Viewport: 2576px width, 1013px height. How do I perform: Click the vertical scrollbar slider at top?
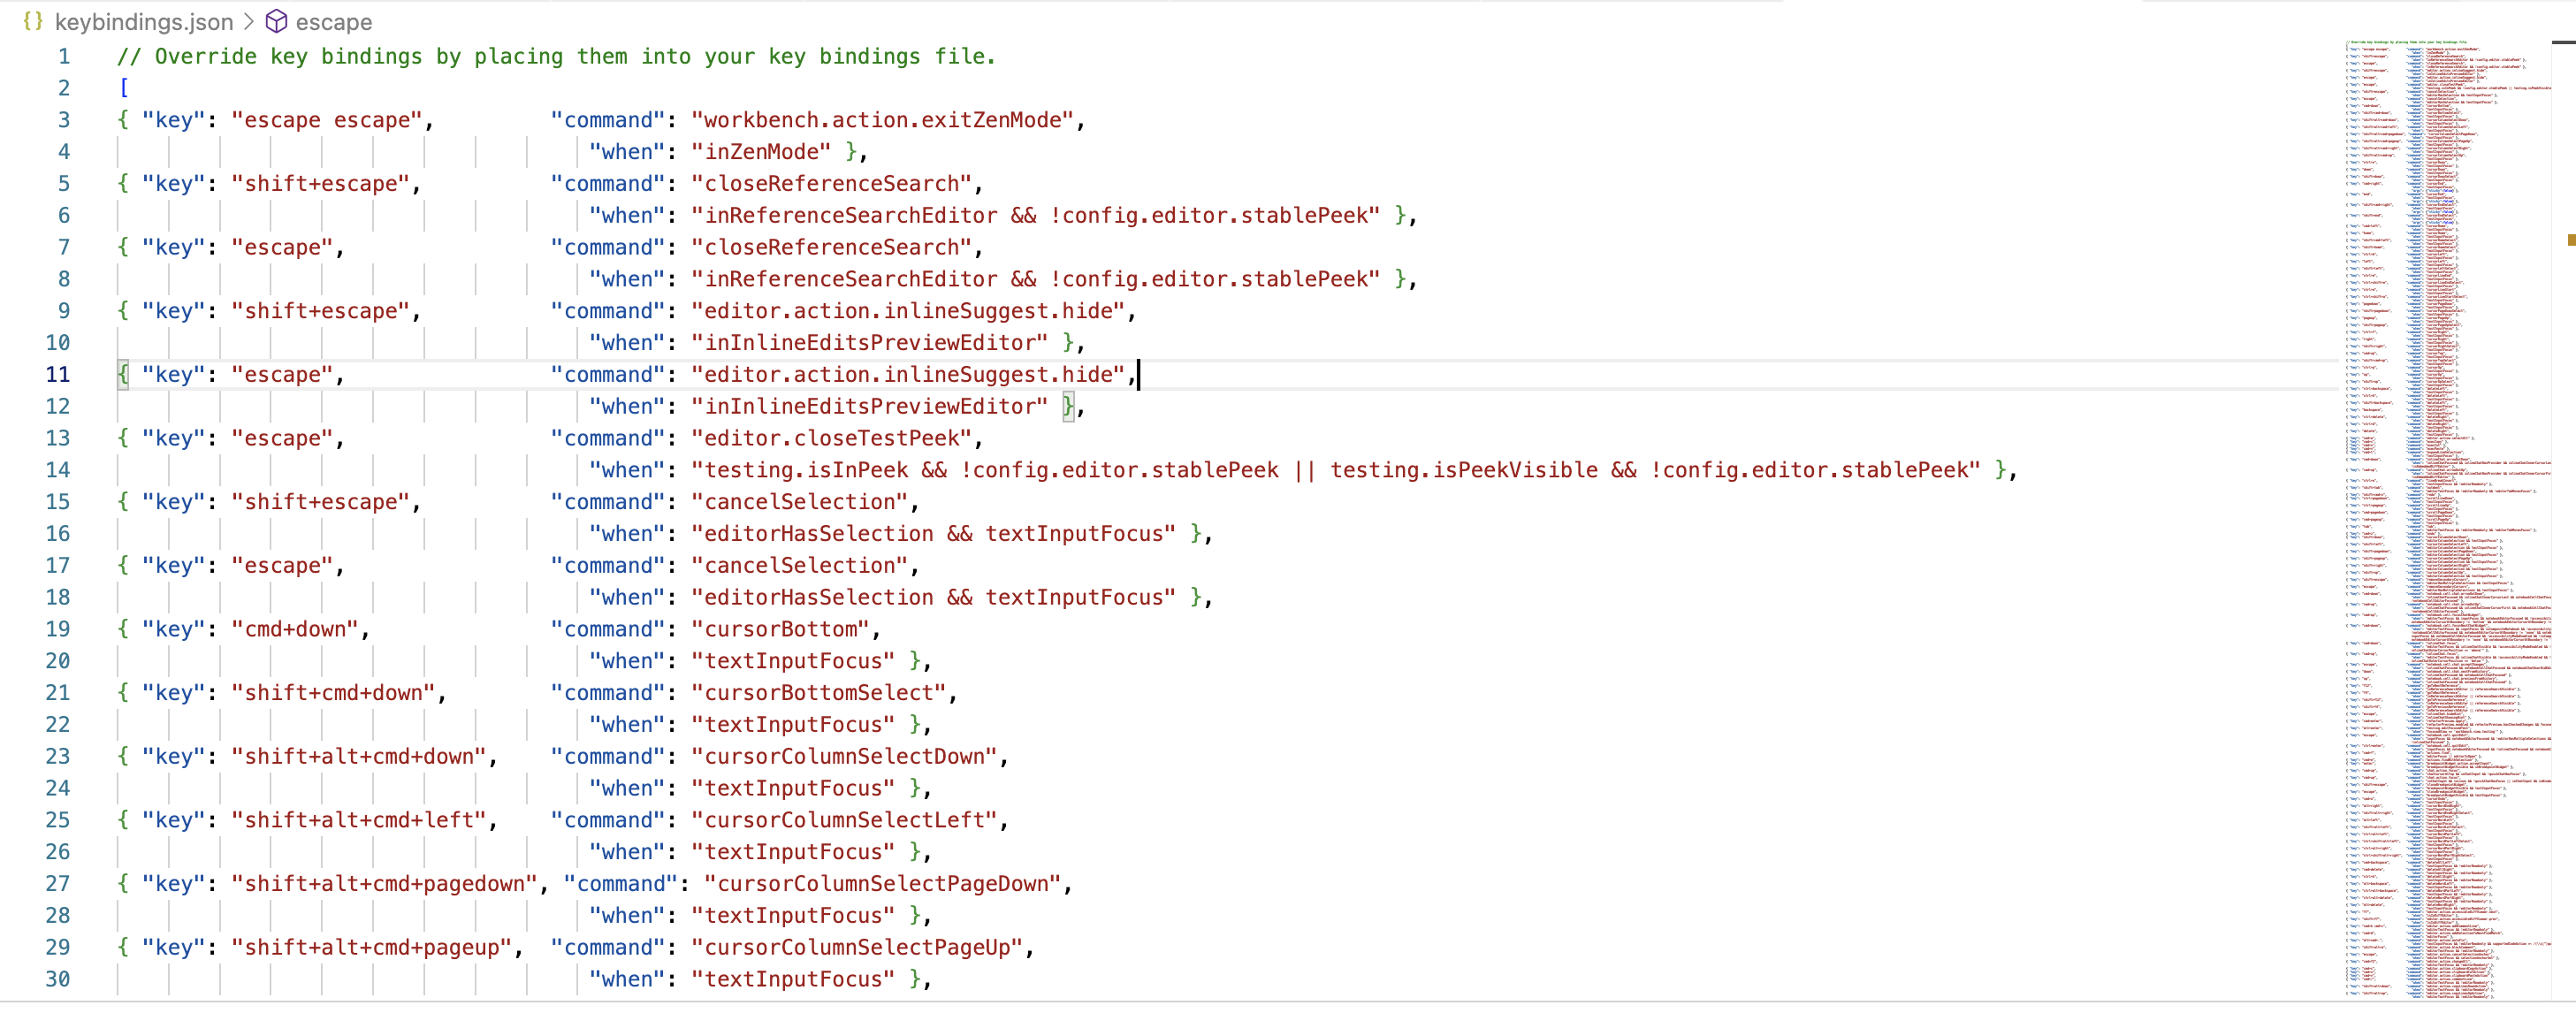2563,42
